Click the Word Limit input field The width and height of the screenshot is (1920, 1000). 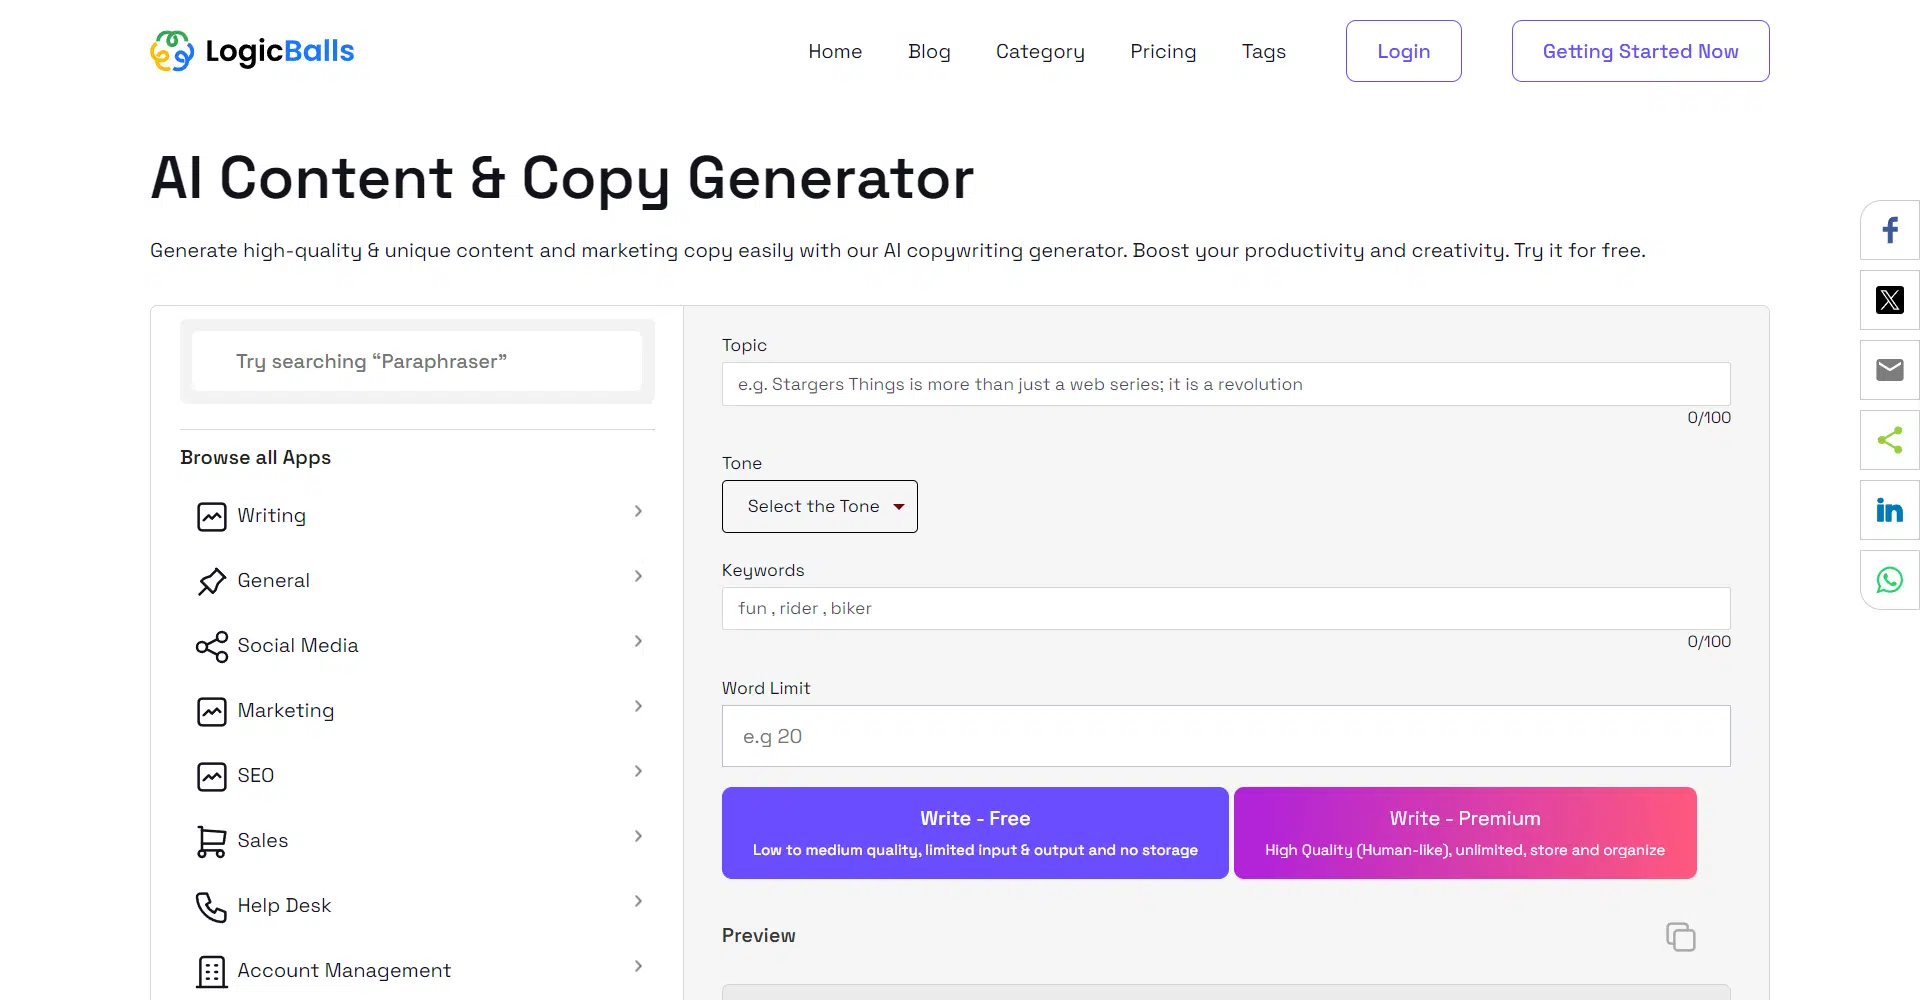[1225, 736]
